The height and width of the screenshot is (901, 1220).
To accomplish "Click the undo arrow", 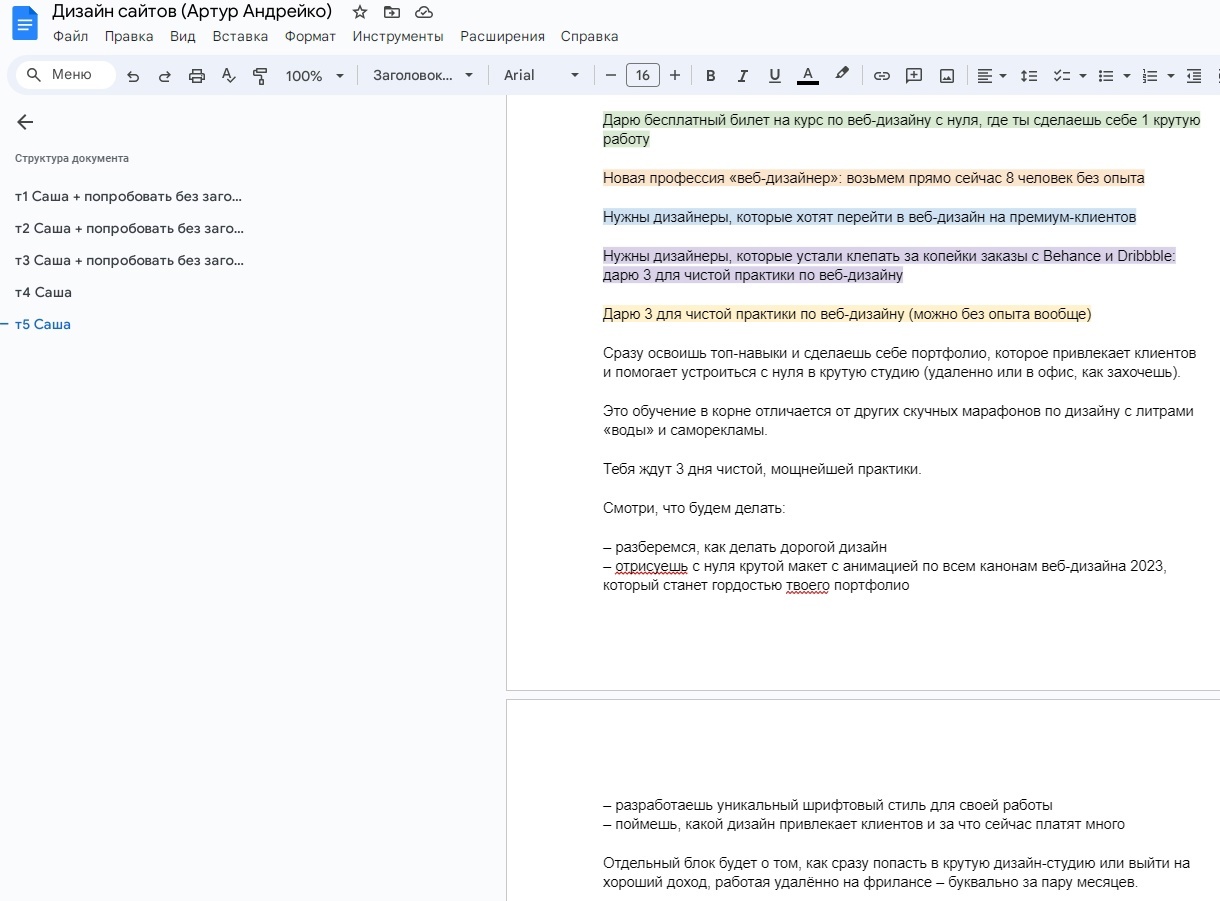I will (x=133, y=76).
